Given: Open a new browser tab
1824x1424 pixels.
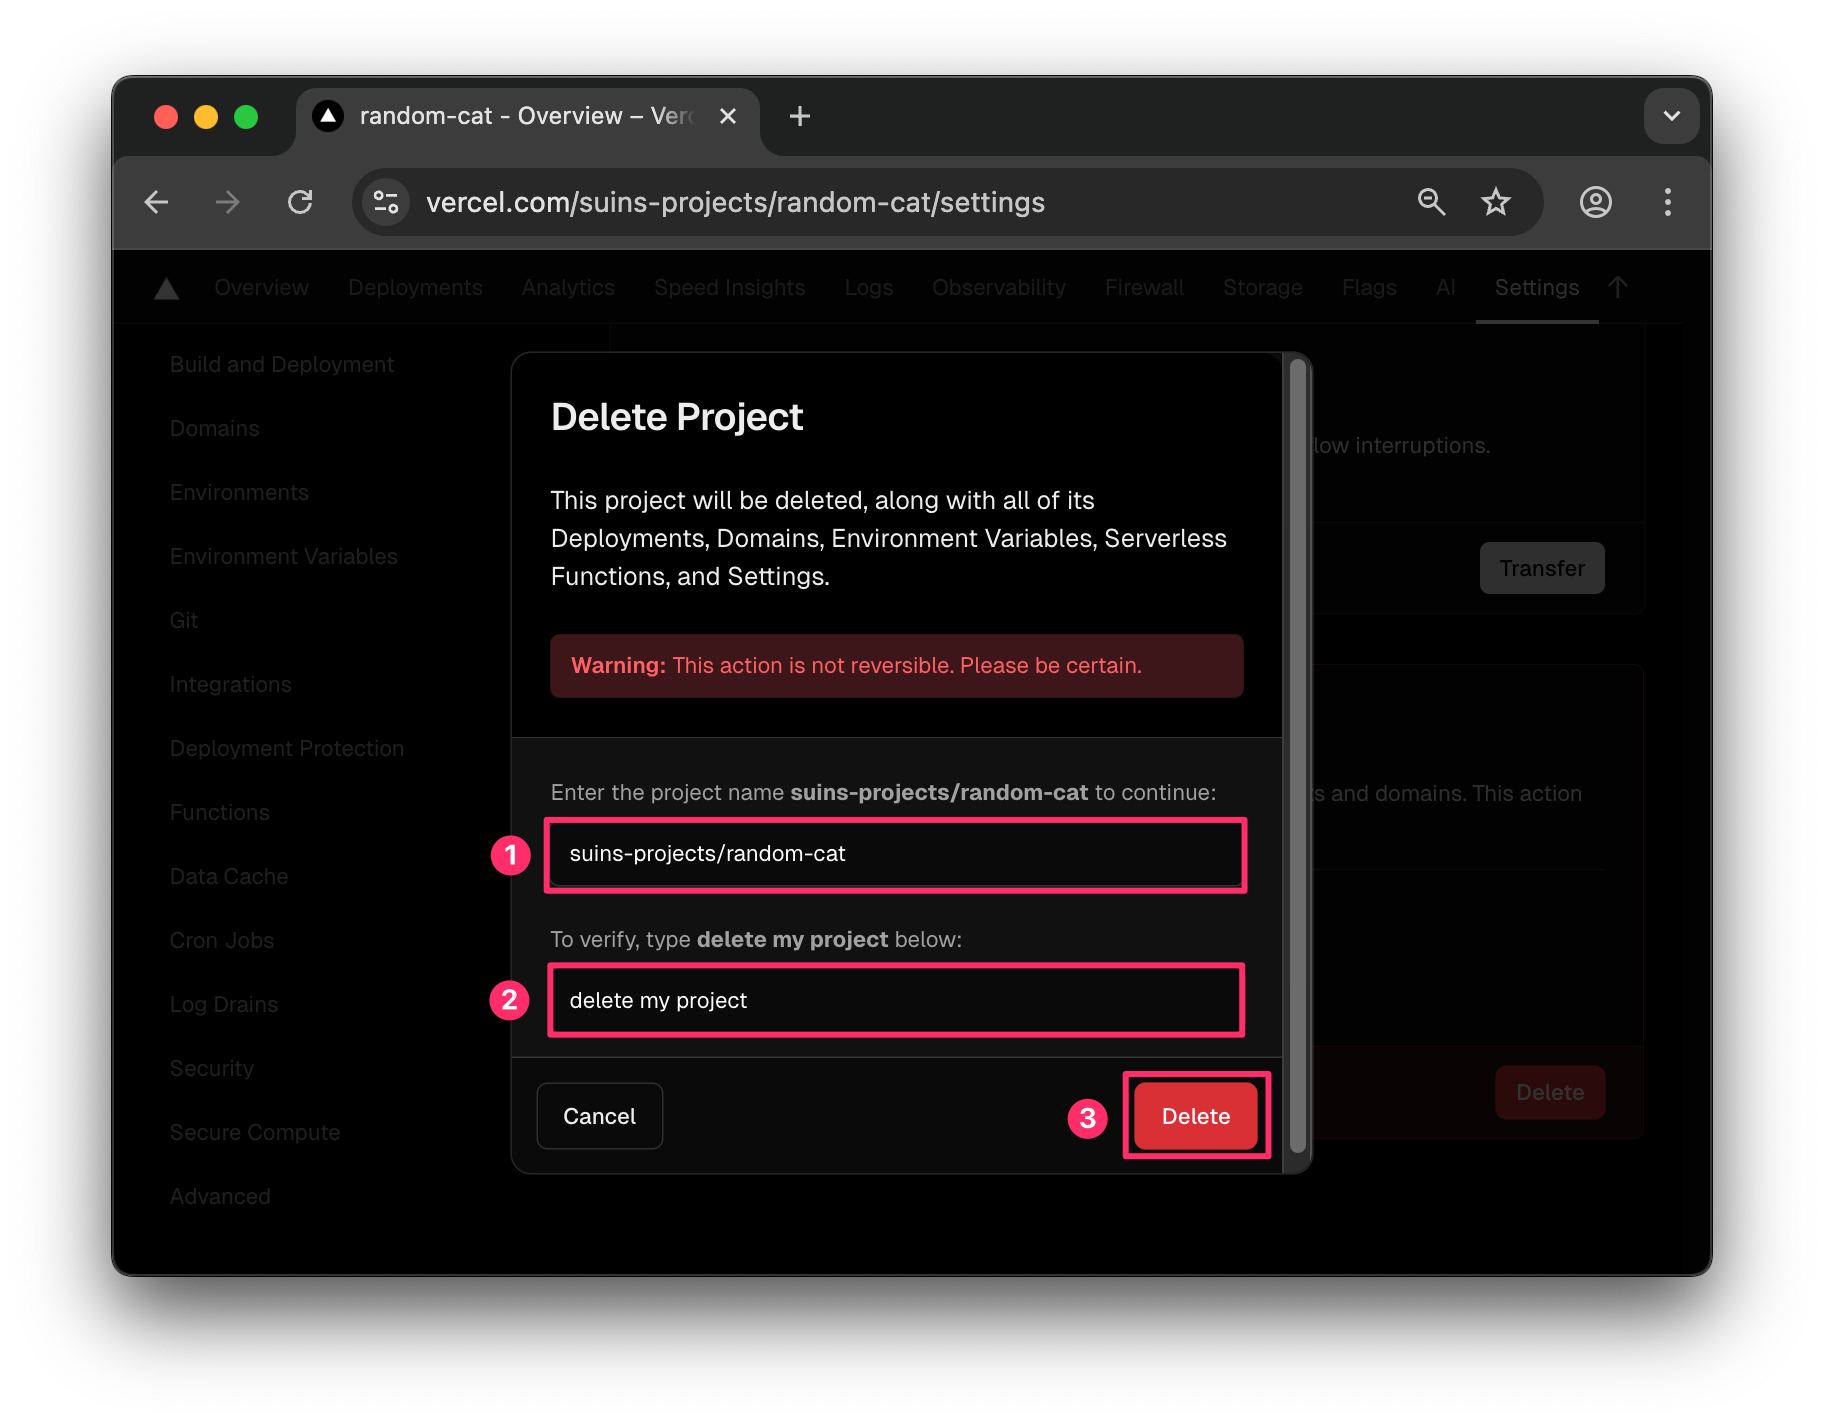Looking at the screenshot, I should [x=798, y=116].
